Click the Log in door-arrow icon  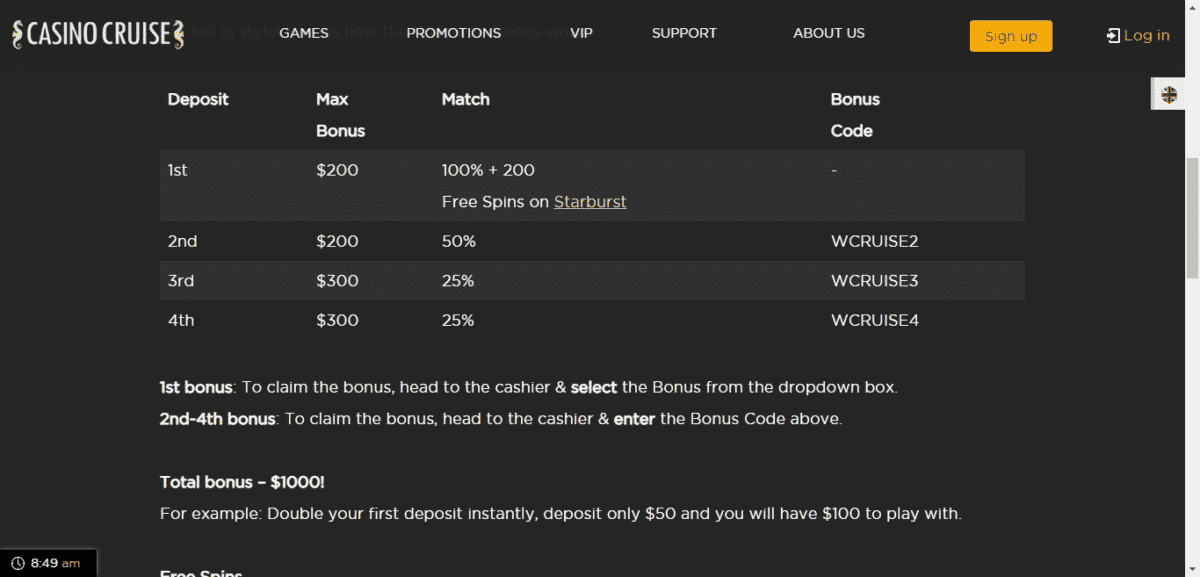coord(1113,36)
